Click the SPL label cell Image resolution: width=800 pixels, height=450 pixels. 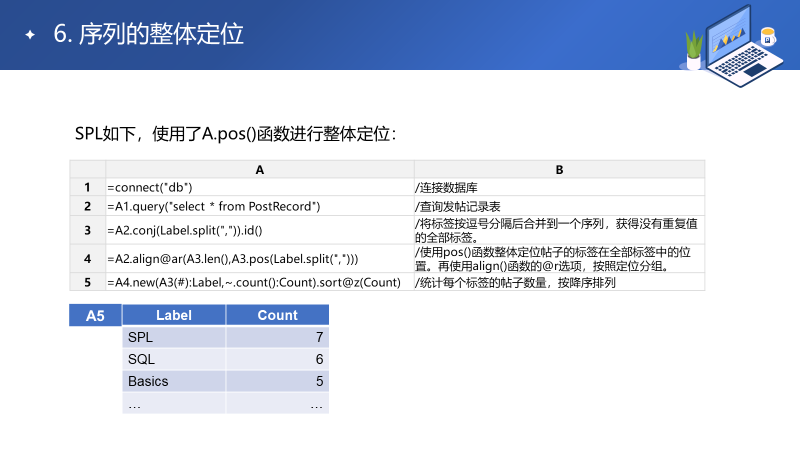174,337
